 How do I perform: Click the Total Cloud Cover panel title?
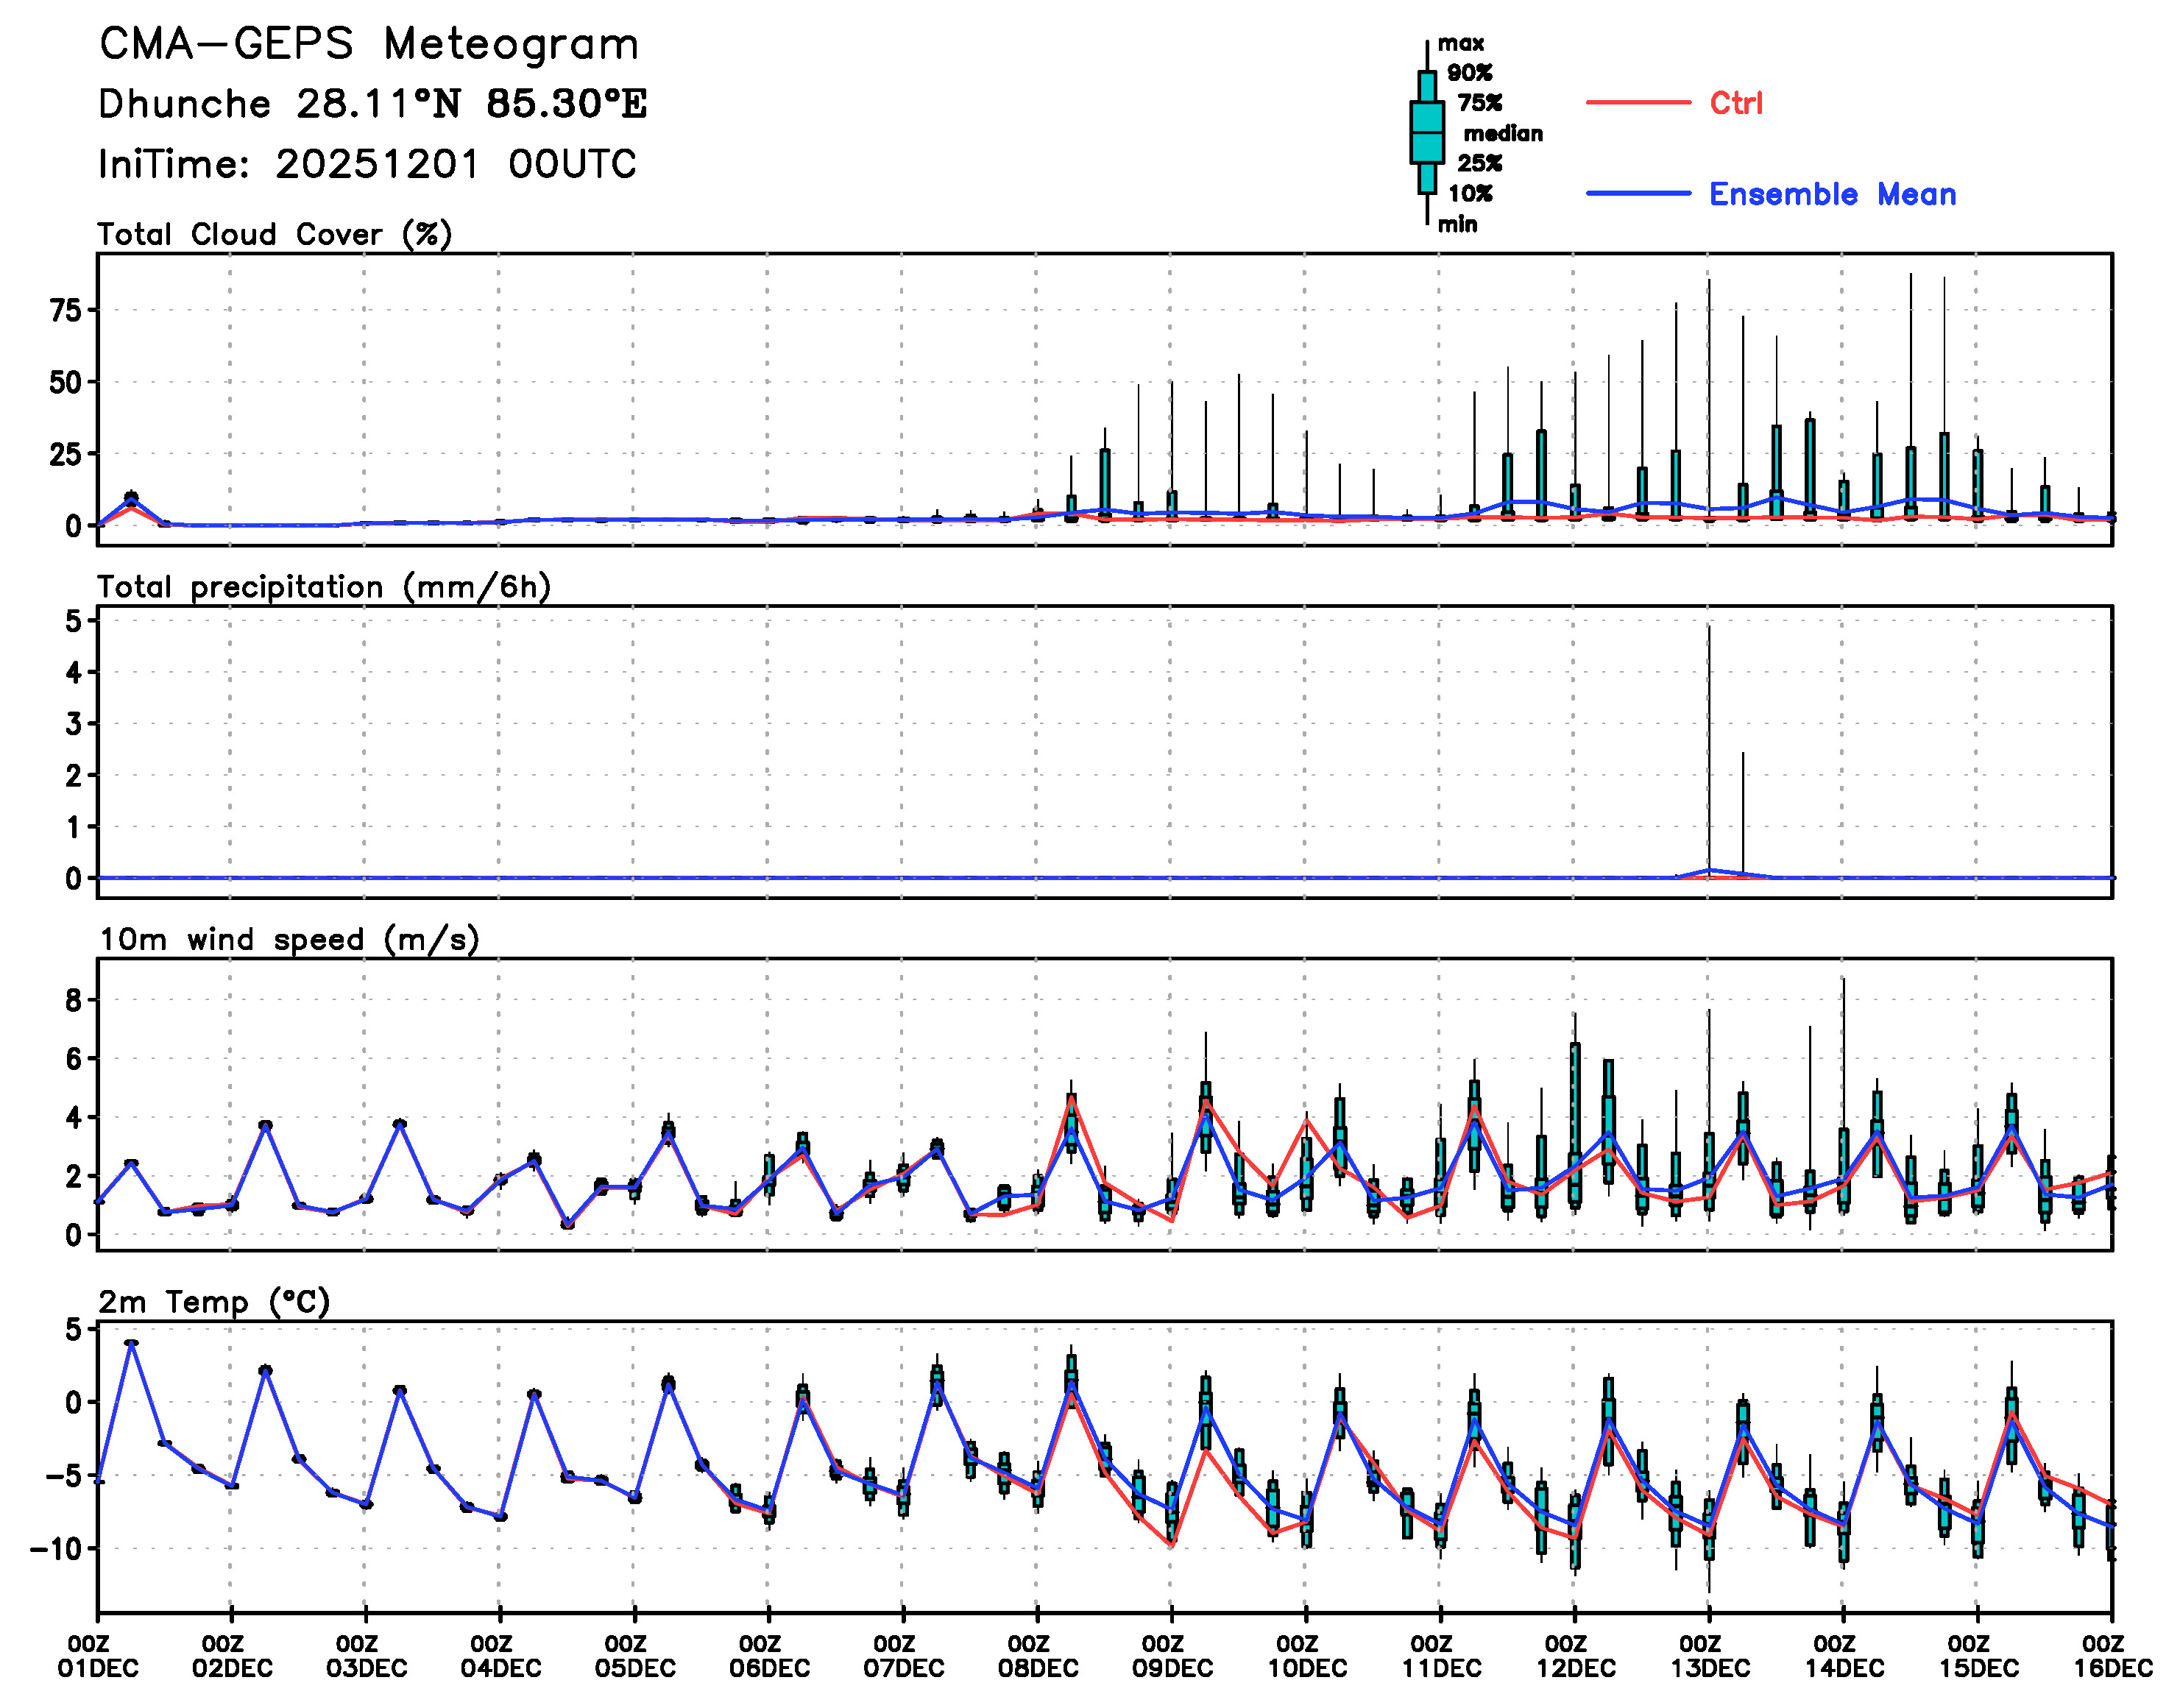tap(275, 235)
